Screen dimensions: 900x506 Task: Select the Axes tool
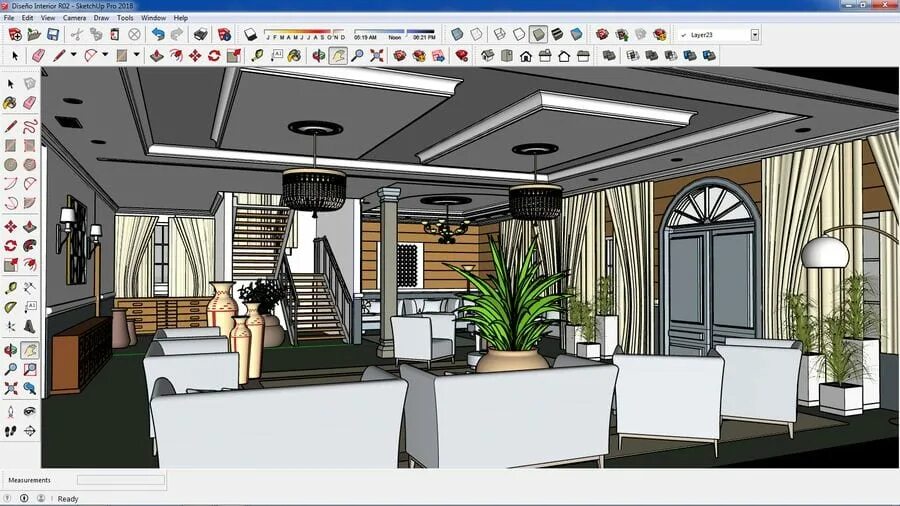coord(10,326)
